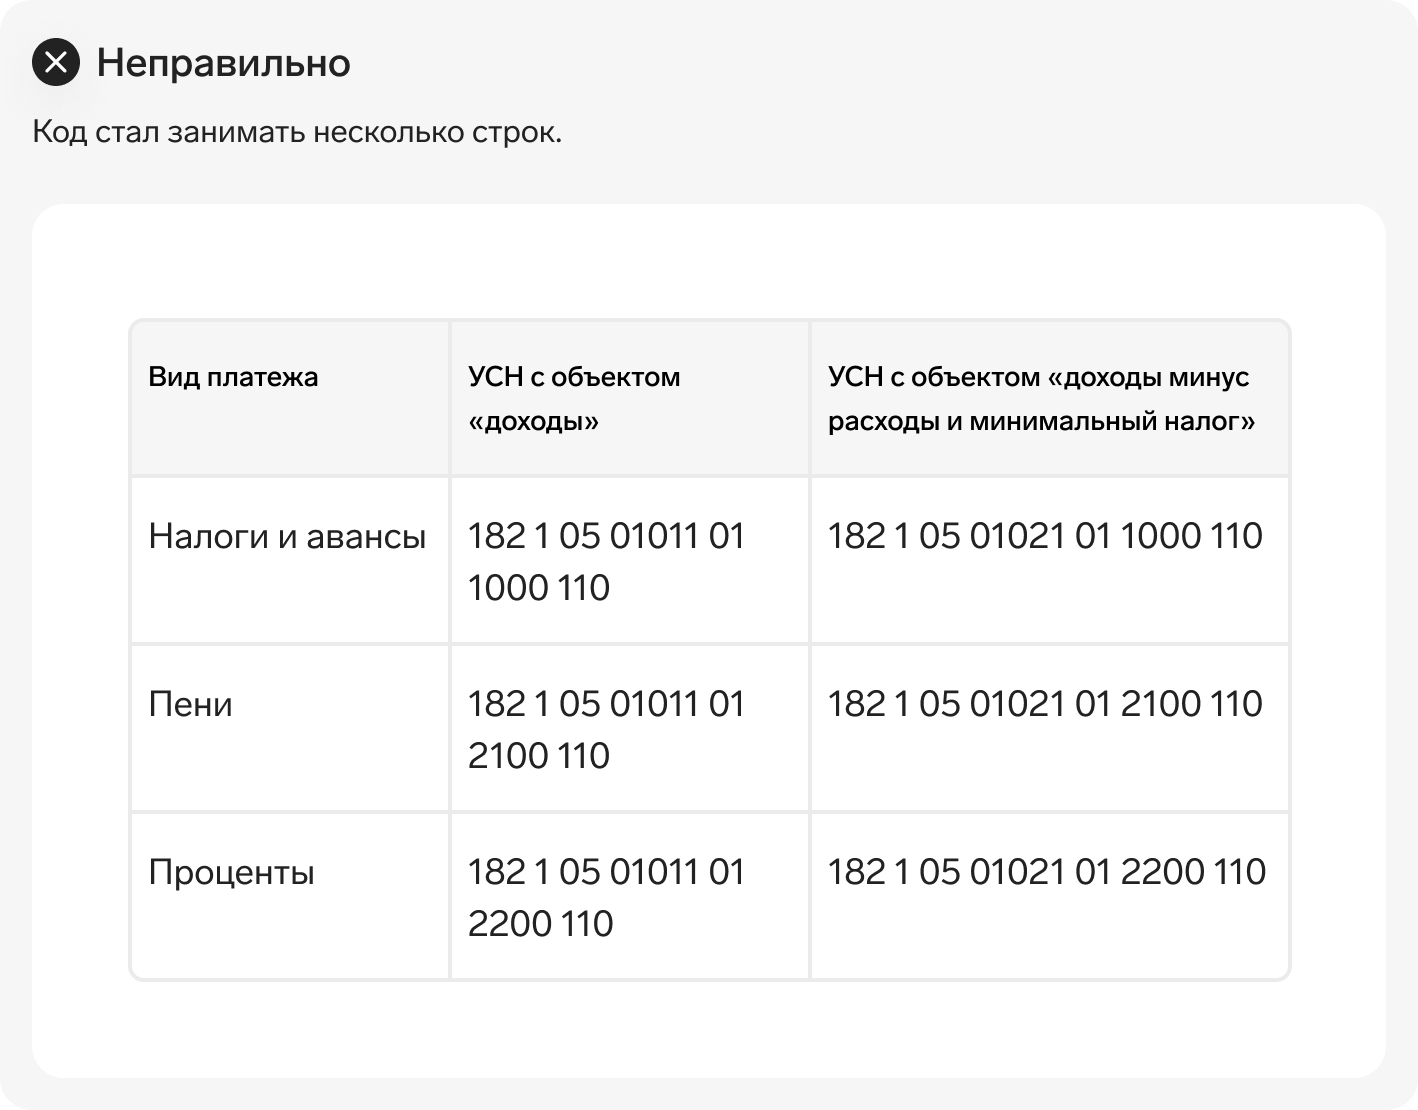Screen dimensions: 1418x1110
Task: Click code 182 1 05 01021 01 2100 110
Action: coord(1045,704)
